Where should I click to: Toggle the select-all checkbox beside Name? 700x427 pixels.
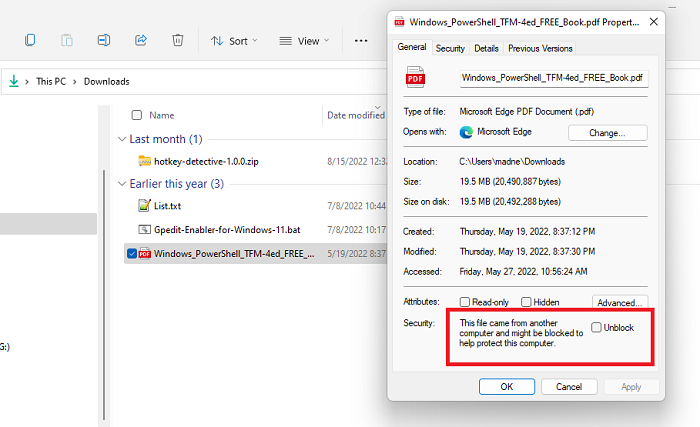137,115
